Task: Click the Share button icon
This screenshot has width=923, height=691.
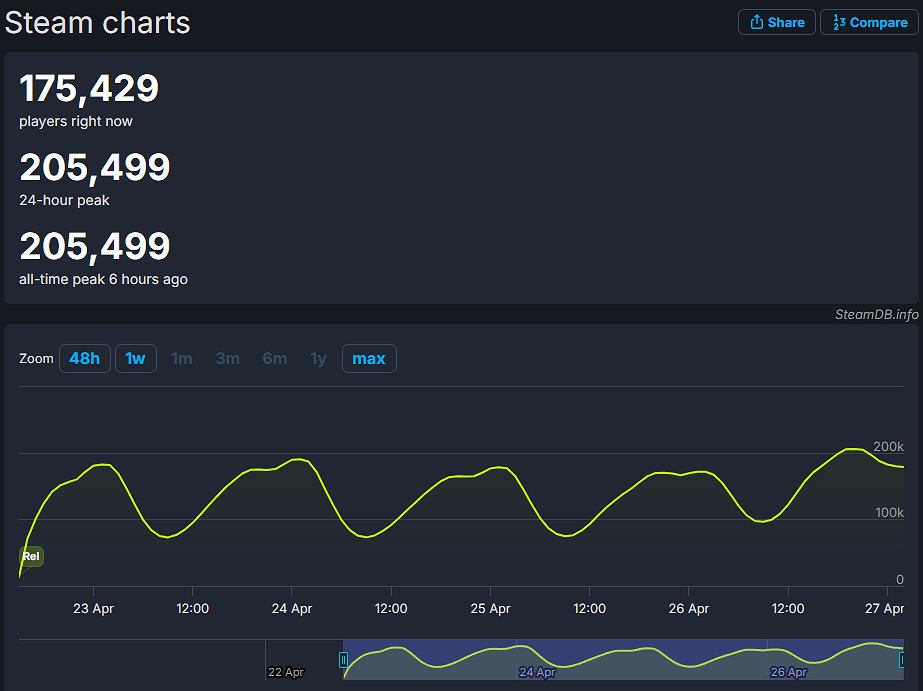Action: click(x=757, y=22)
